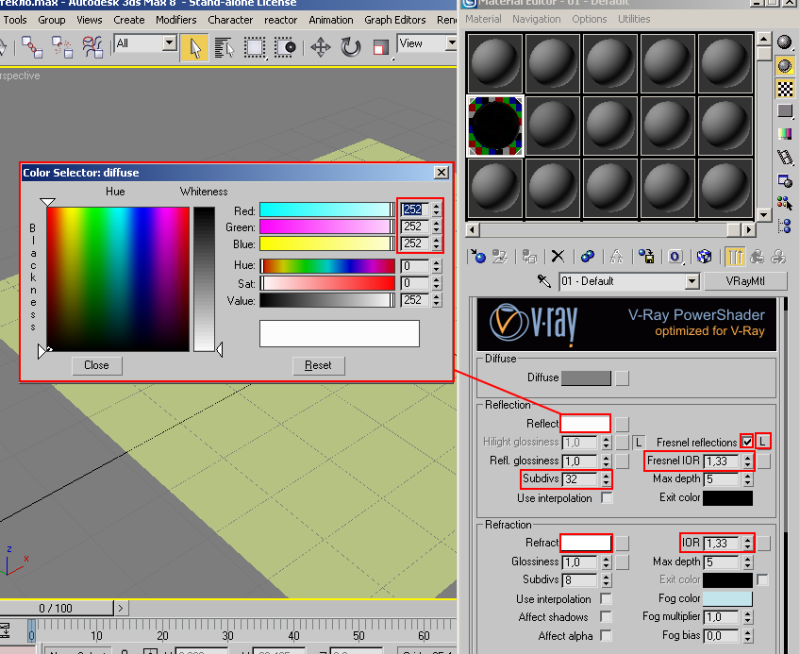Click the Red value spinner arrows

436,209
